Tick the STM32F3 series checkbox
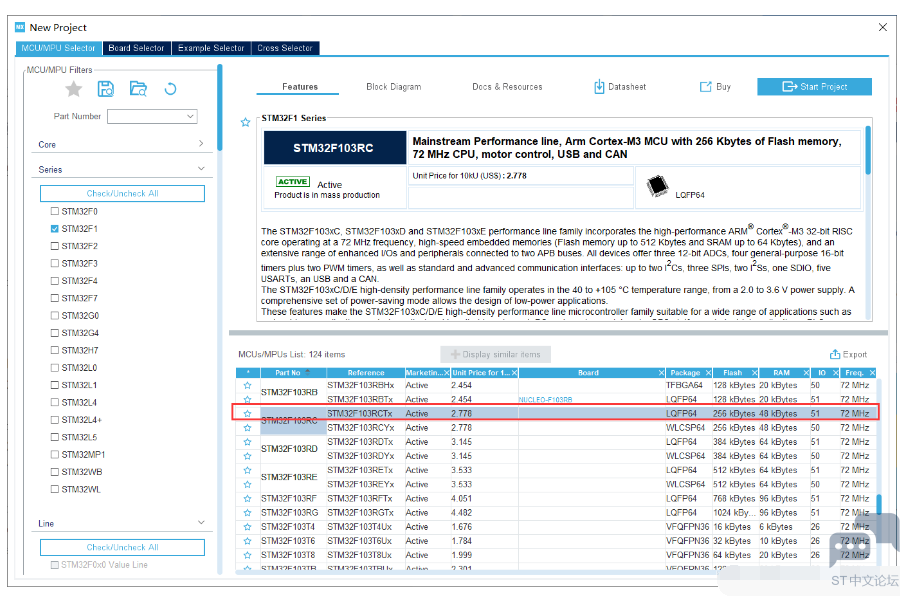 [x=55, y=264]
